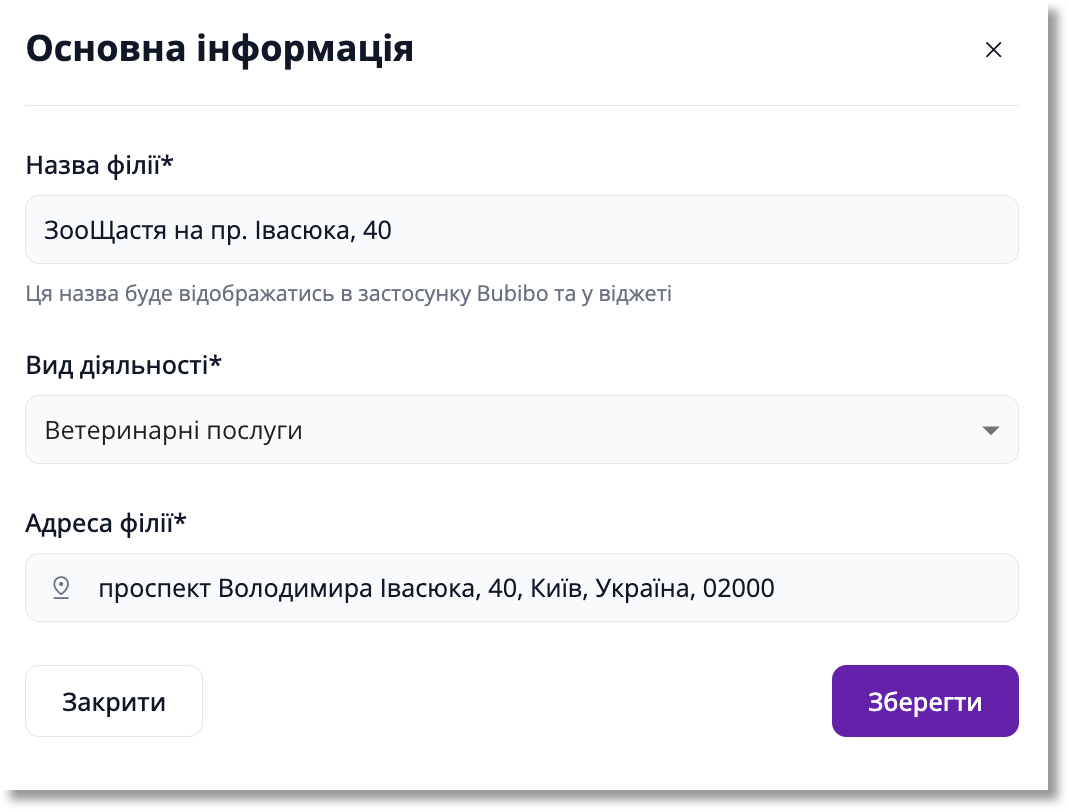Select the Ветеринарні послуги option text
This screenshot has height=810, width=1068.
pos(174,431)
